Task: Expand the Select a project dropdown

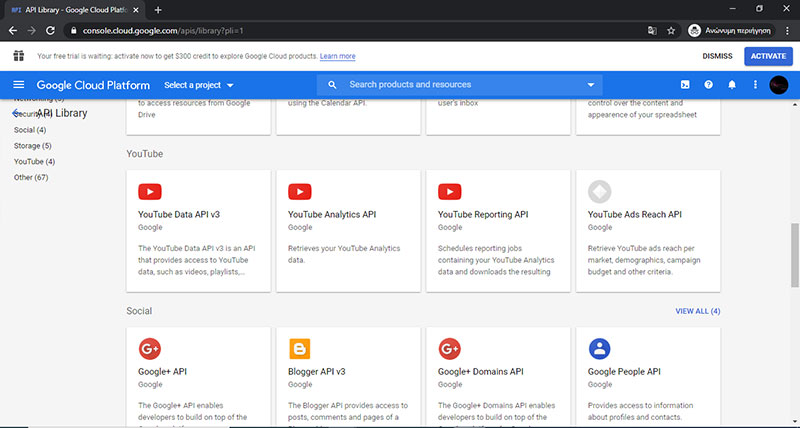Action: pyautogui.click(x=198, y=85)
